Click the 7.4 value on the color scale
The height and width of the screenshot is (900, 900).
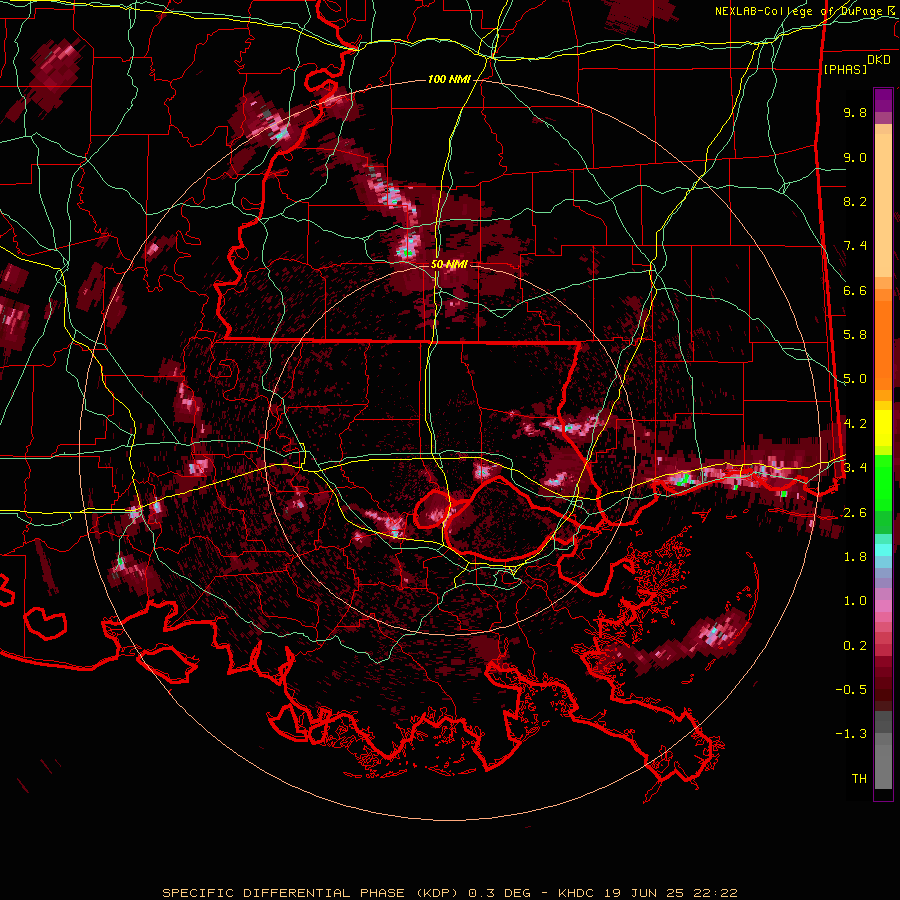pos(855,246)
